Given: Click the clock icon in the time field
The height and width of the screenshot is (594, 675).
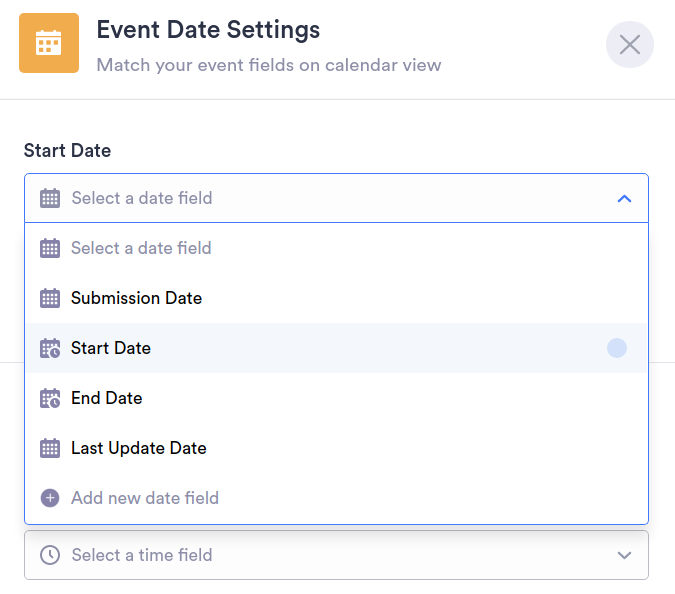Looking at the screenshot, I should coord(50,555).
